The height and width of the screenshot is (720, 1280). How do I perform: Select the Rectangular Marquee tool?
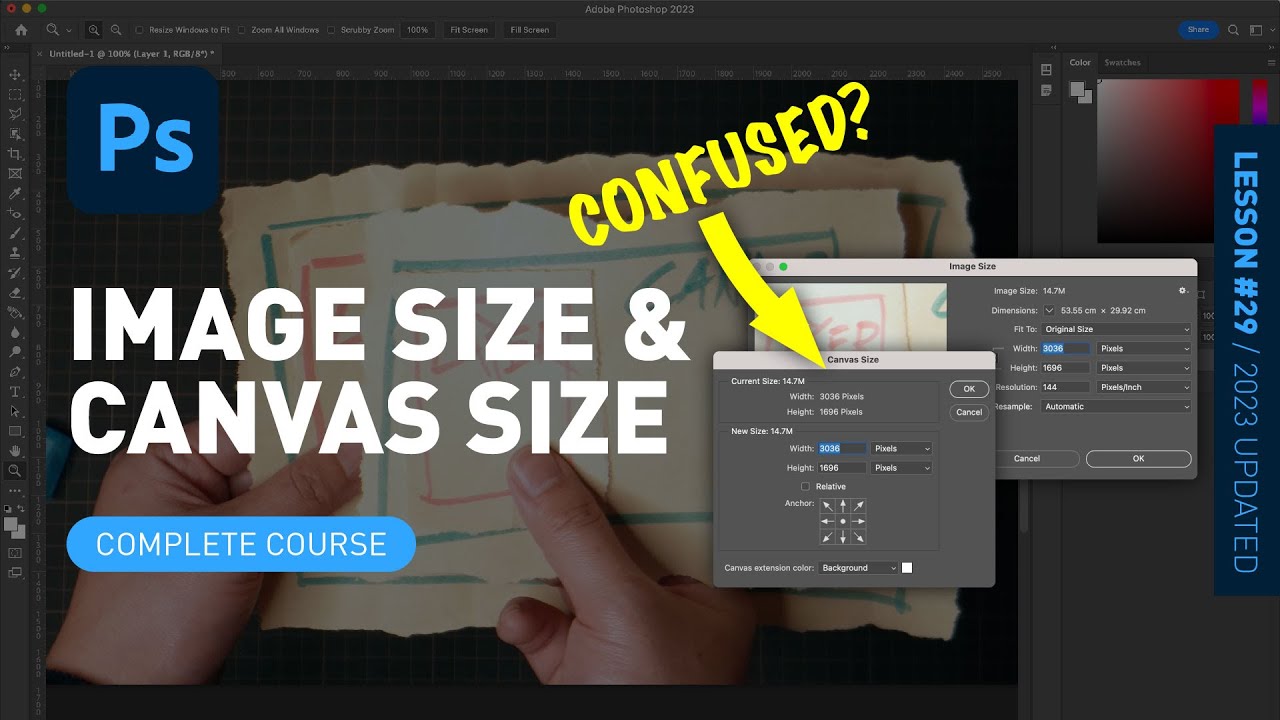pos(15,95)
